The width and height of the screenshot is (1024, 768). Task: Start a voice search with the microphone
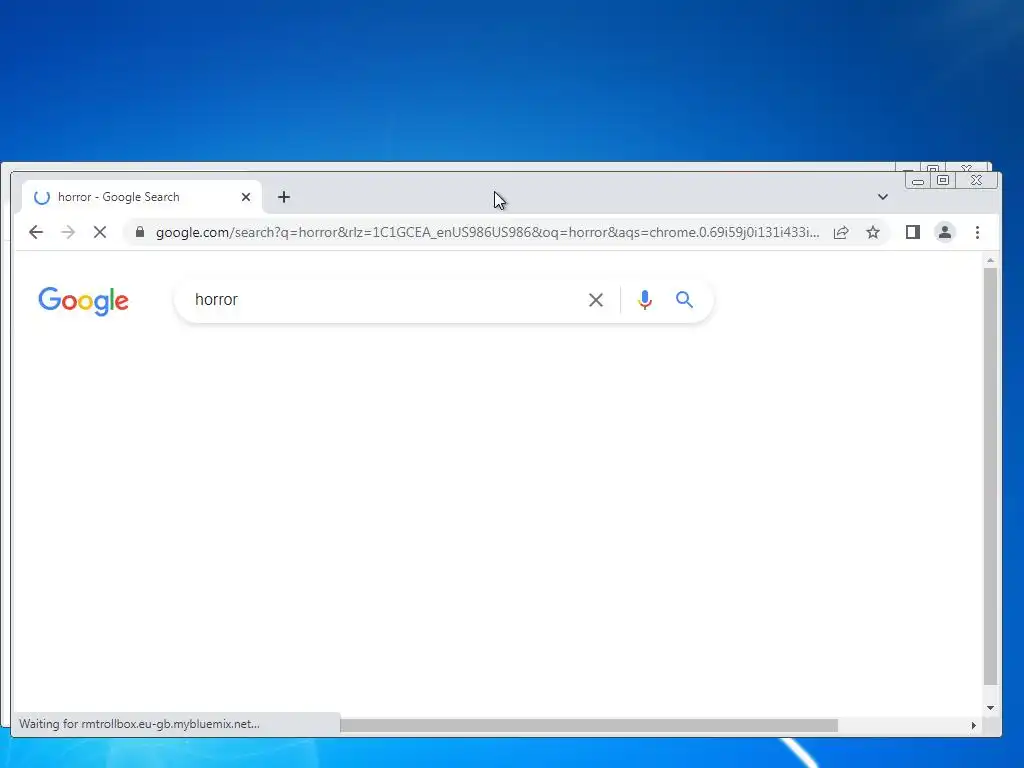point(645,300)
